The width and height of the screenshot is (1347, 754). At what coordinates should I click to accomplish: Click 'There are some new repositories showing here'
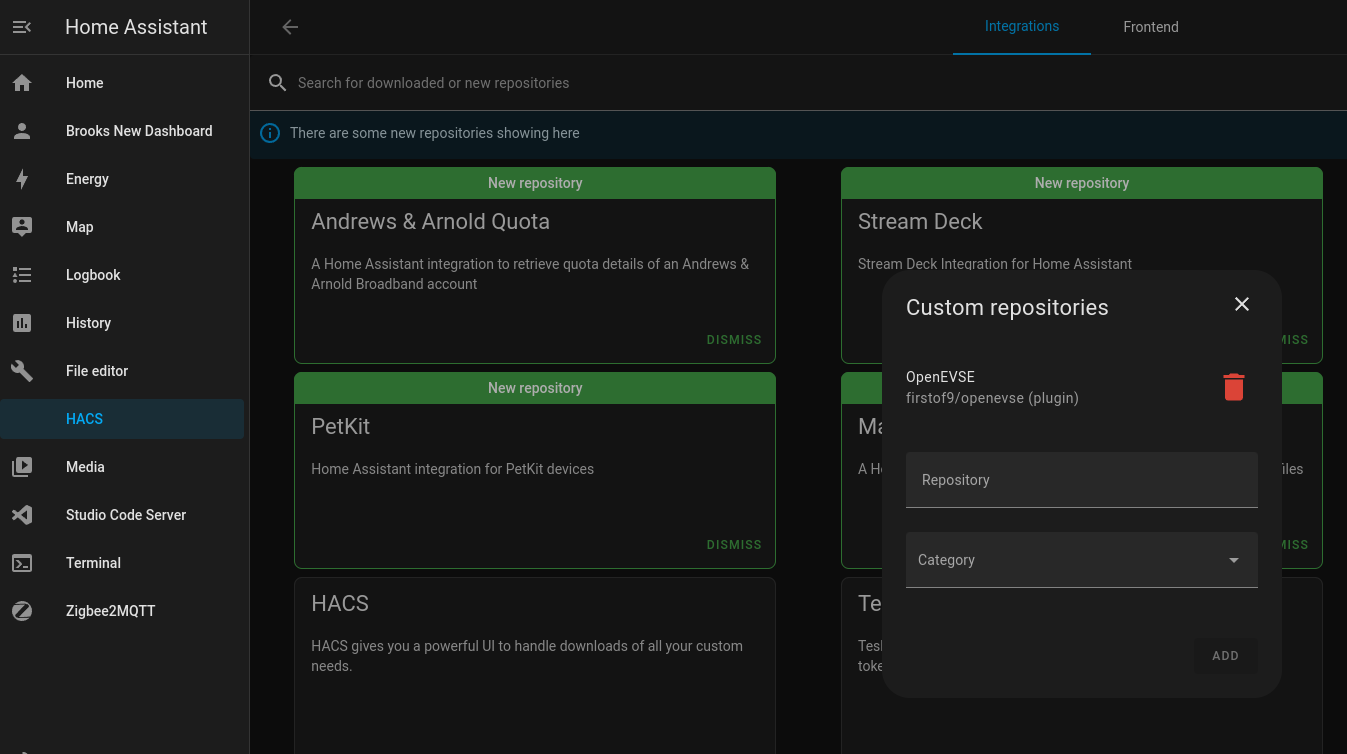tap(434, 133)
